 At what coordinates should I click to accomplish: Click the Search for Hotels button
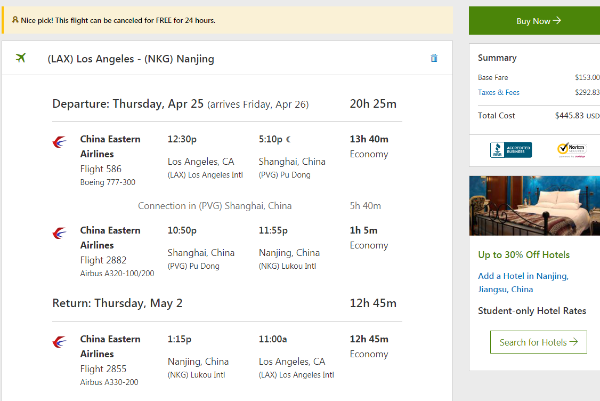538,342
